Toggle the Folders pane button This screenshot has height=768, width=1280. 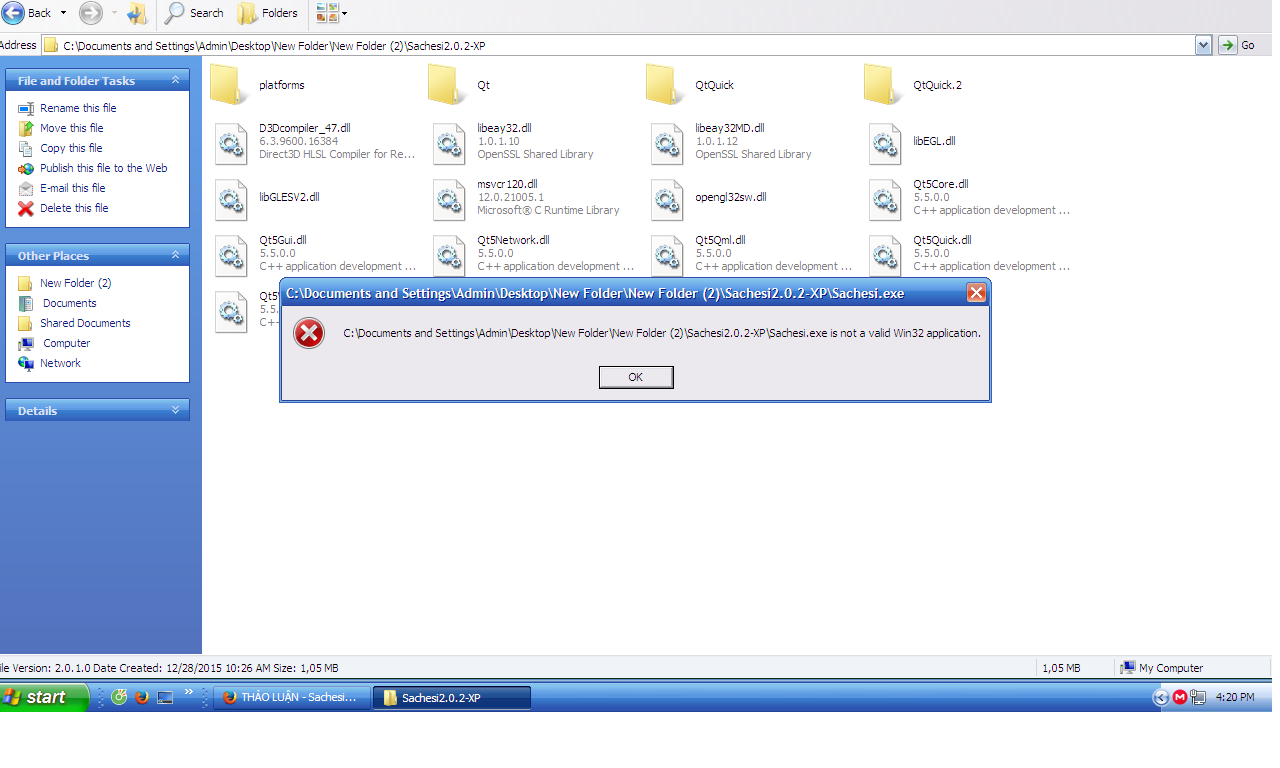267,13
